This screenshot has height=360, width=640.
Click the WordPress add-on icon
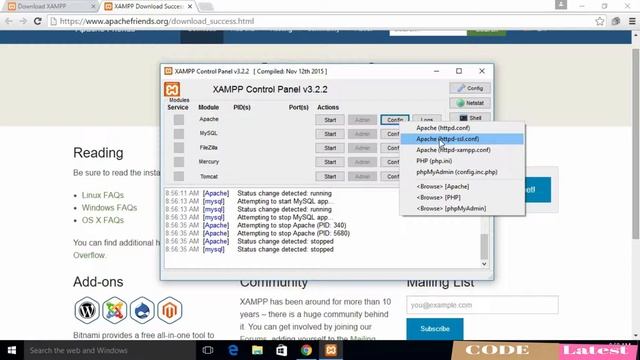tap(87, 310)
